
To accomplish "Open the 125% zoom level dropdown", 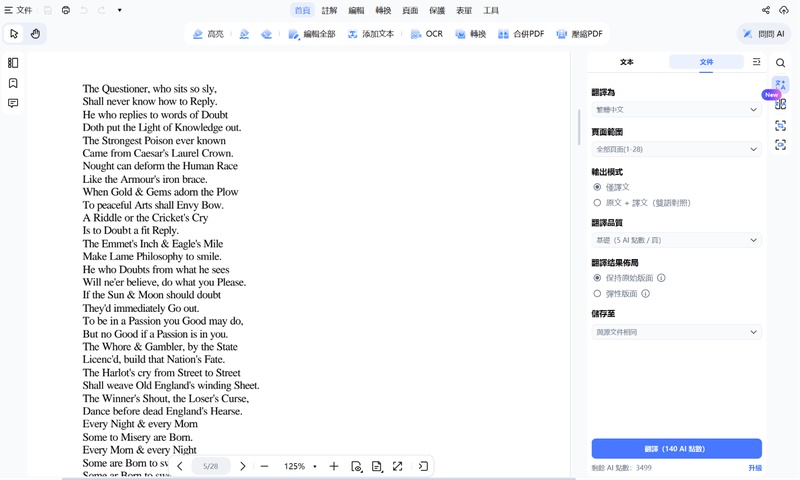I will pos(300,466).
